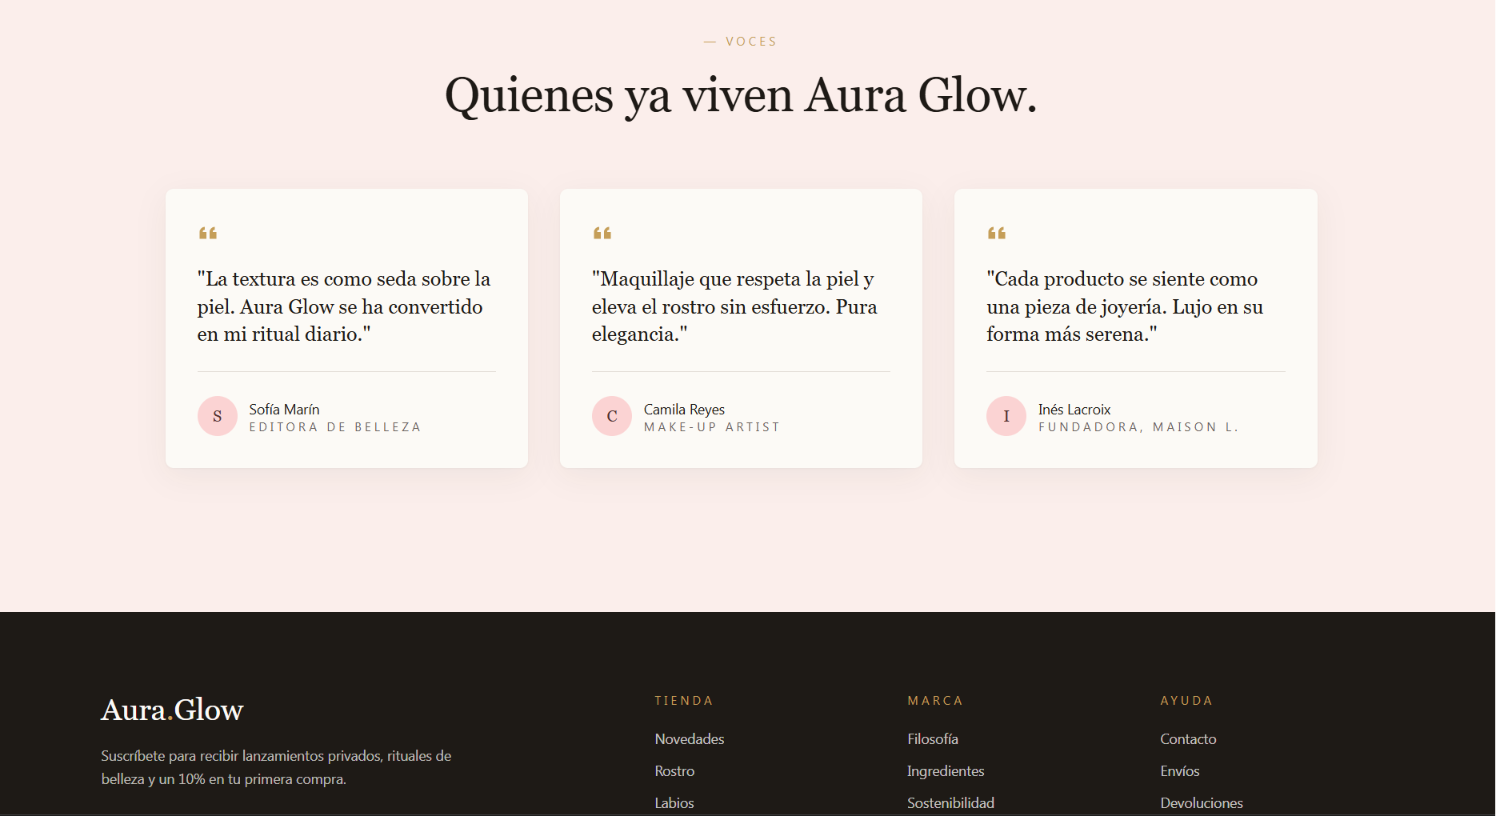Go to the Envíos footer link
This screenshot has height=817, width=1496.
tap(1180, 771)
